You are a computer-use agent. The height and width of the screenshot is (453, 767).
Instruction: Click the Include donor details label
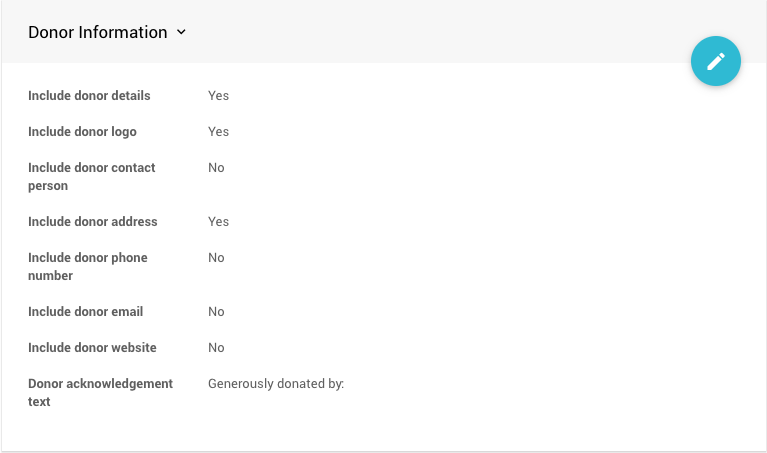coord(89,96)
